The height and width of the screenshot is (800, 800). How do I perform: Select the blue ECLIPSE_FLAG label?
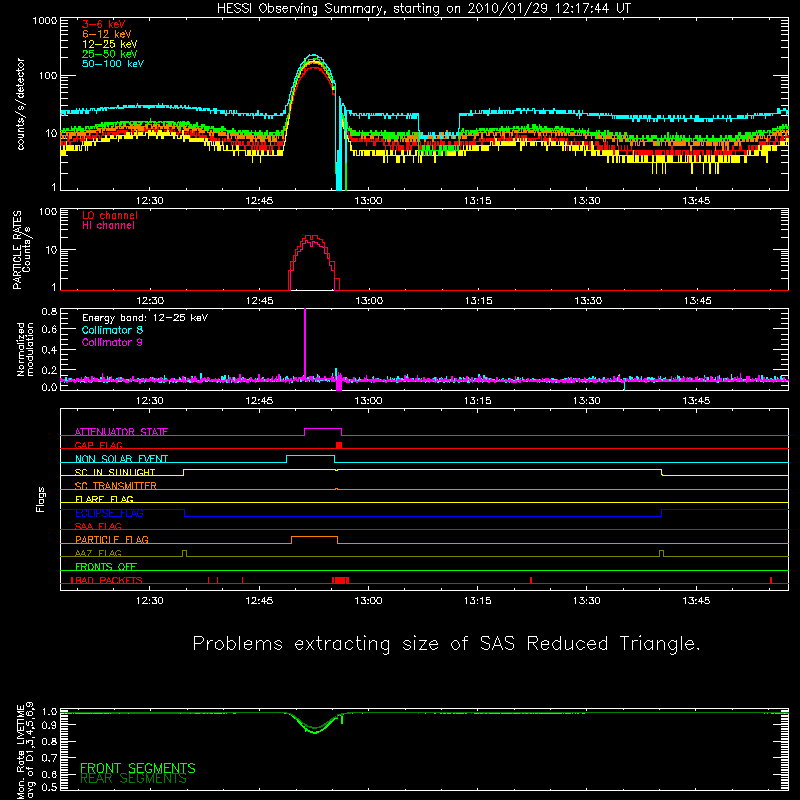point(109,513)
